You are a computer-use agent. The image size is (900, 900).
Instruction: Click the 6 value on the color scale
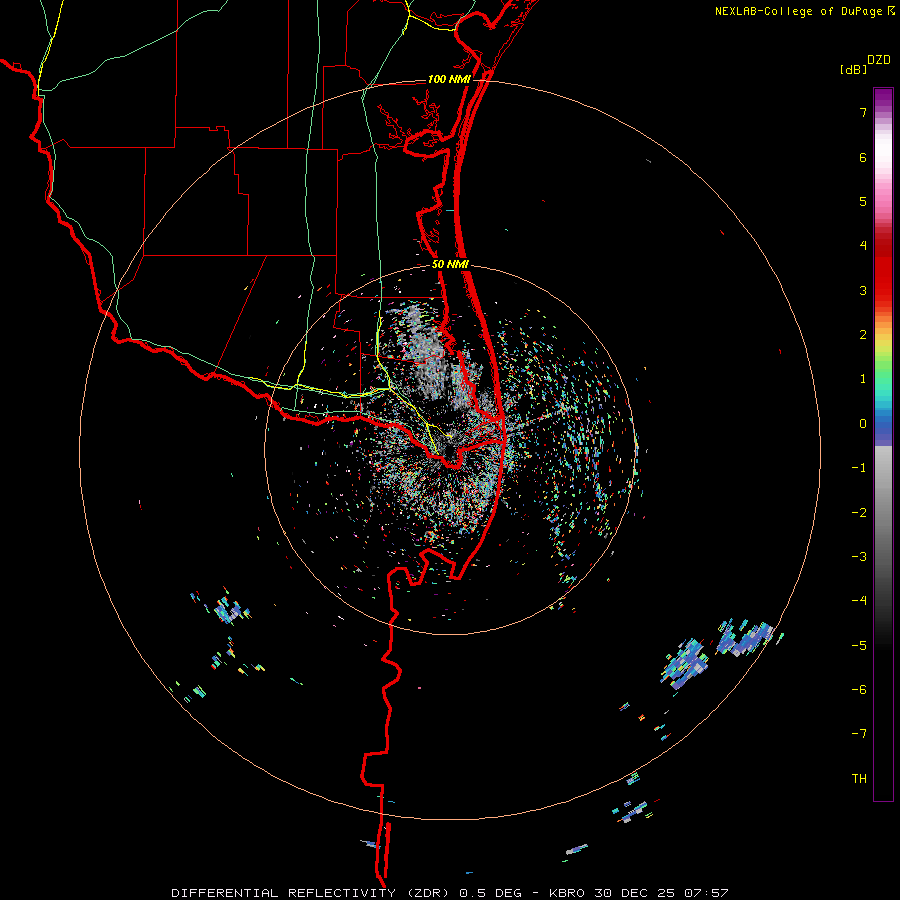(x=863, y=157)
